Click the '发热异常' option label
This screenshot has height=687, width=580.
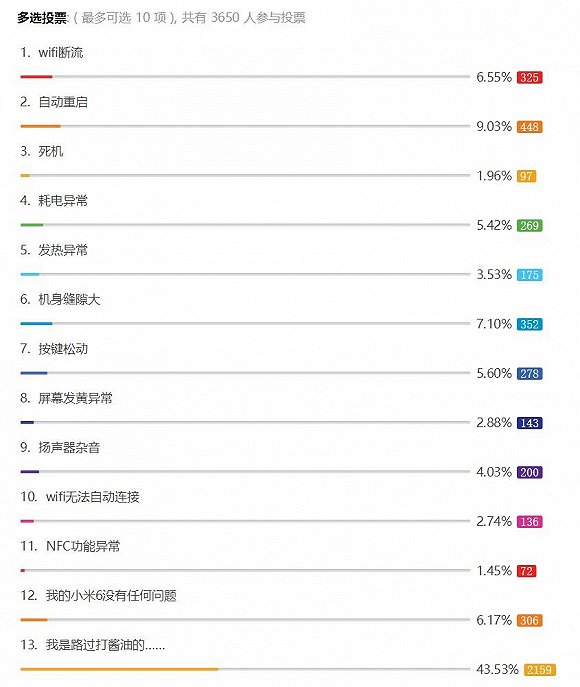tap(63, 250)
